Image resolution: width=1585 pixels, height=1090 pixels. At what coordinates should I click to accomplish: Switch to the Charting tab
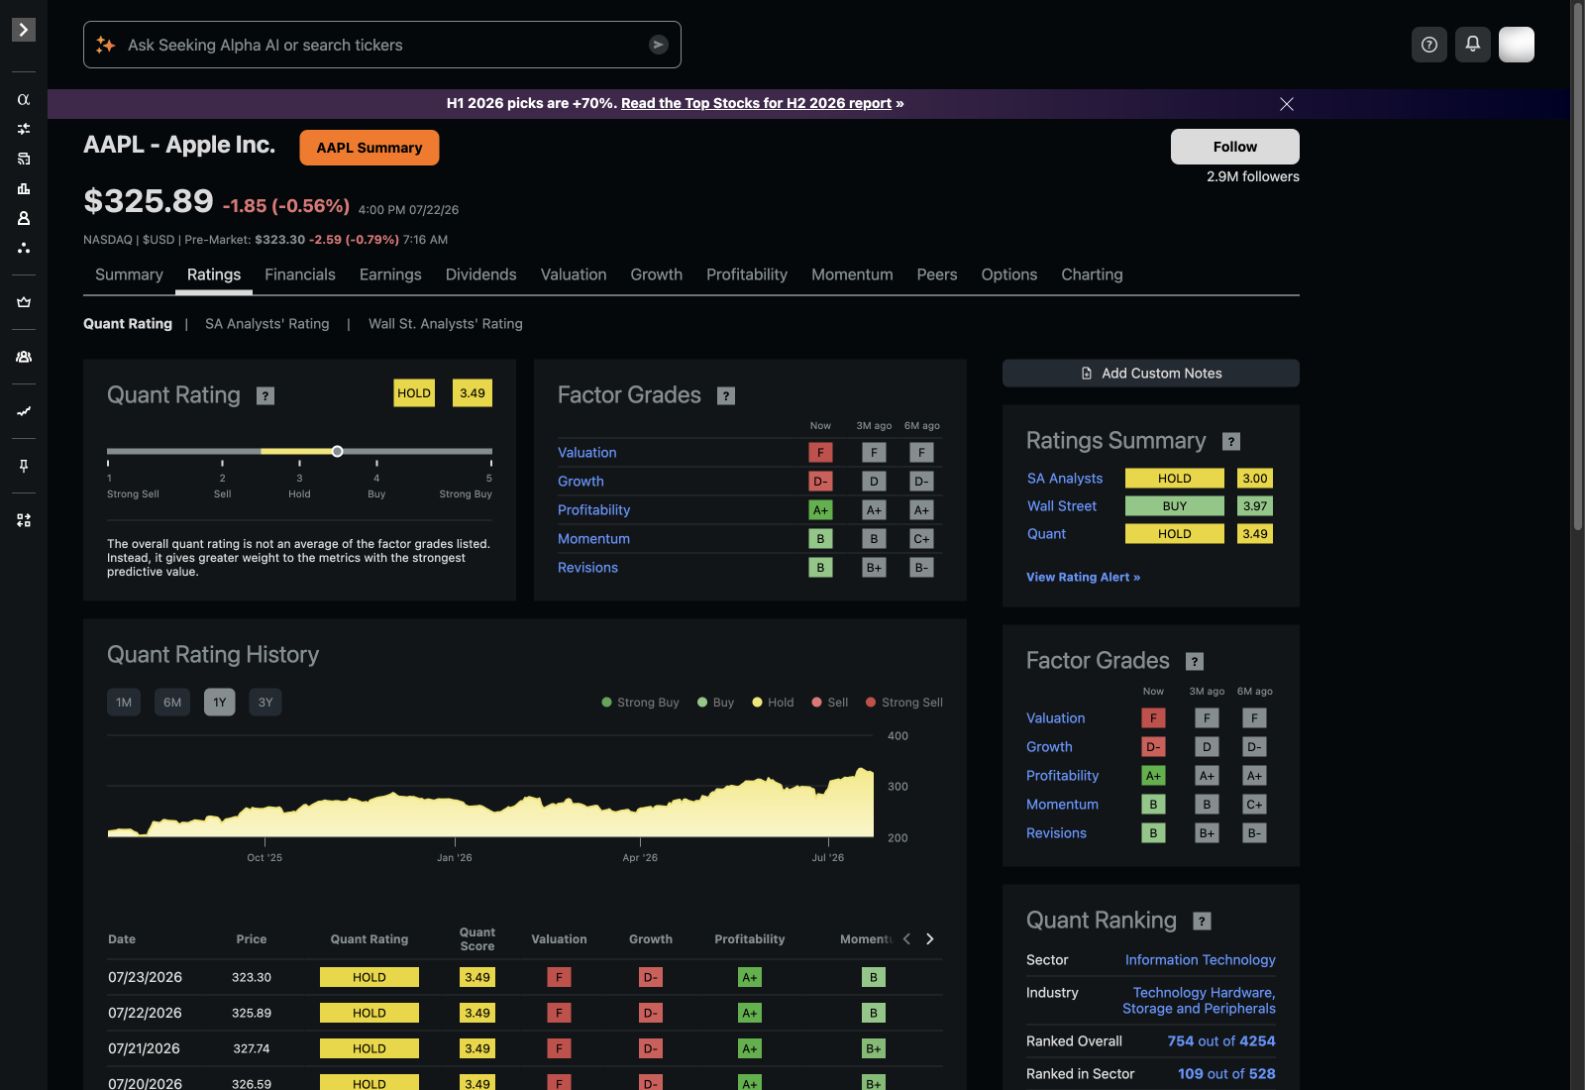[1092, 274]
